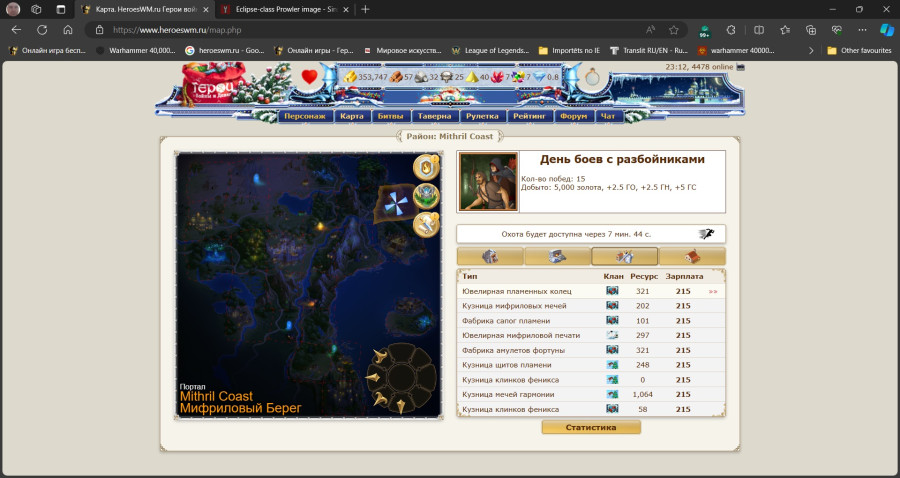Click the blue diamond resource icon
The width and height of the screenshot is (900, 478).
[539, 77]
